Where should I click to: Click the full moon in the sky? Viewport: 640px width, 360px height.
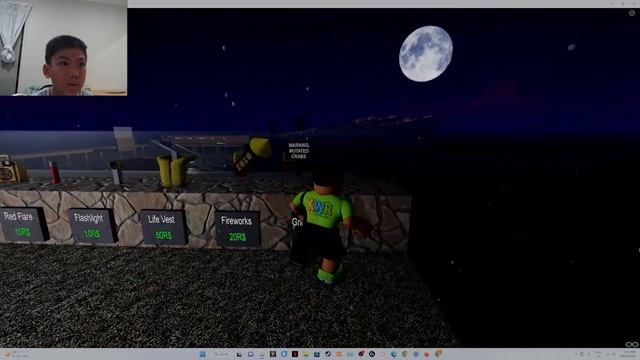[x=426, y=53]
